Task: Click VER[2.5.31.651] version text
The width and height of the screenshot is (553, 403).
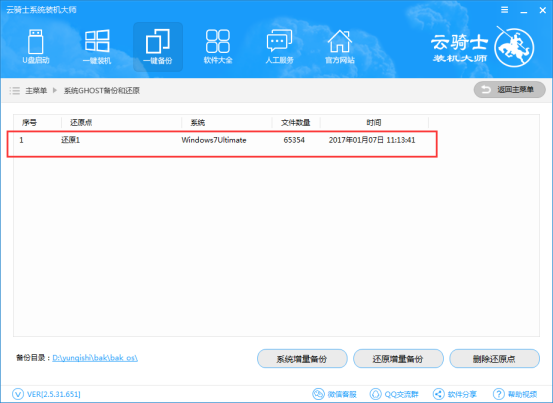Action: click(54, 394)
